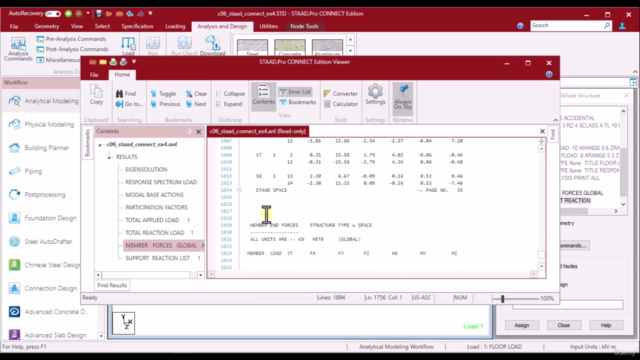
Task: Click the Copy icon in Viewer
Action: pyautogui.click(x=96, y=95)
